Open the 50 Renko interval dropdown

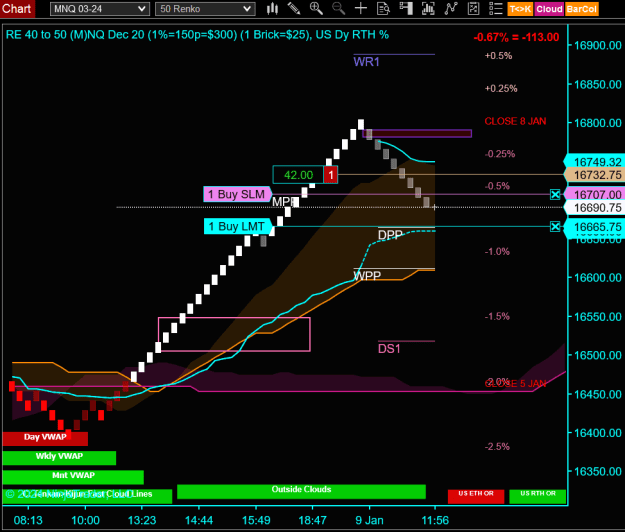[x=205, y=9]
